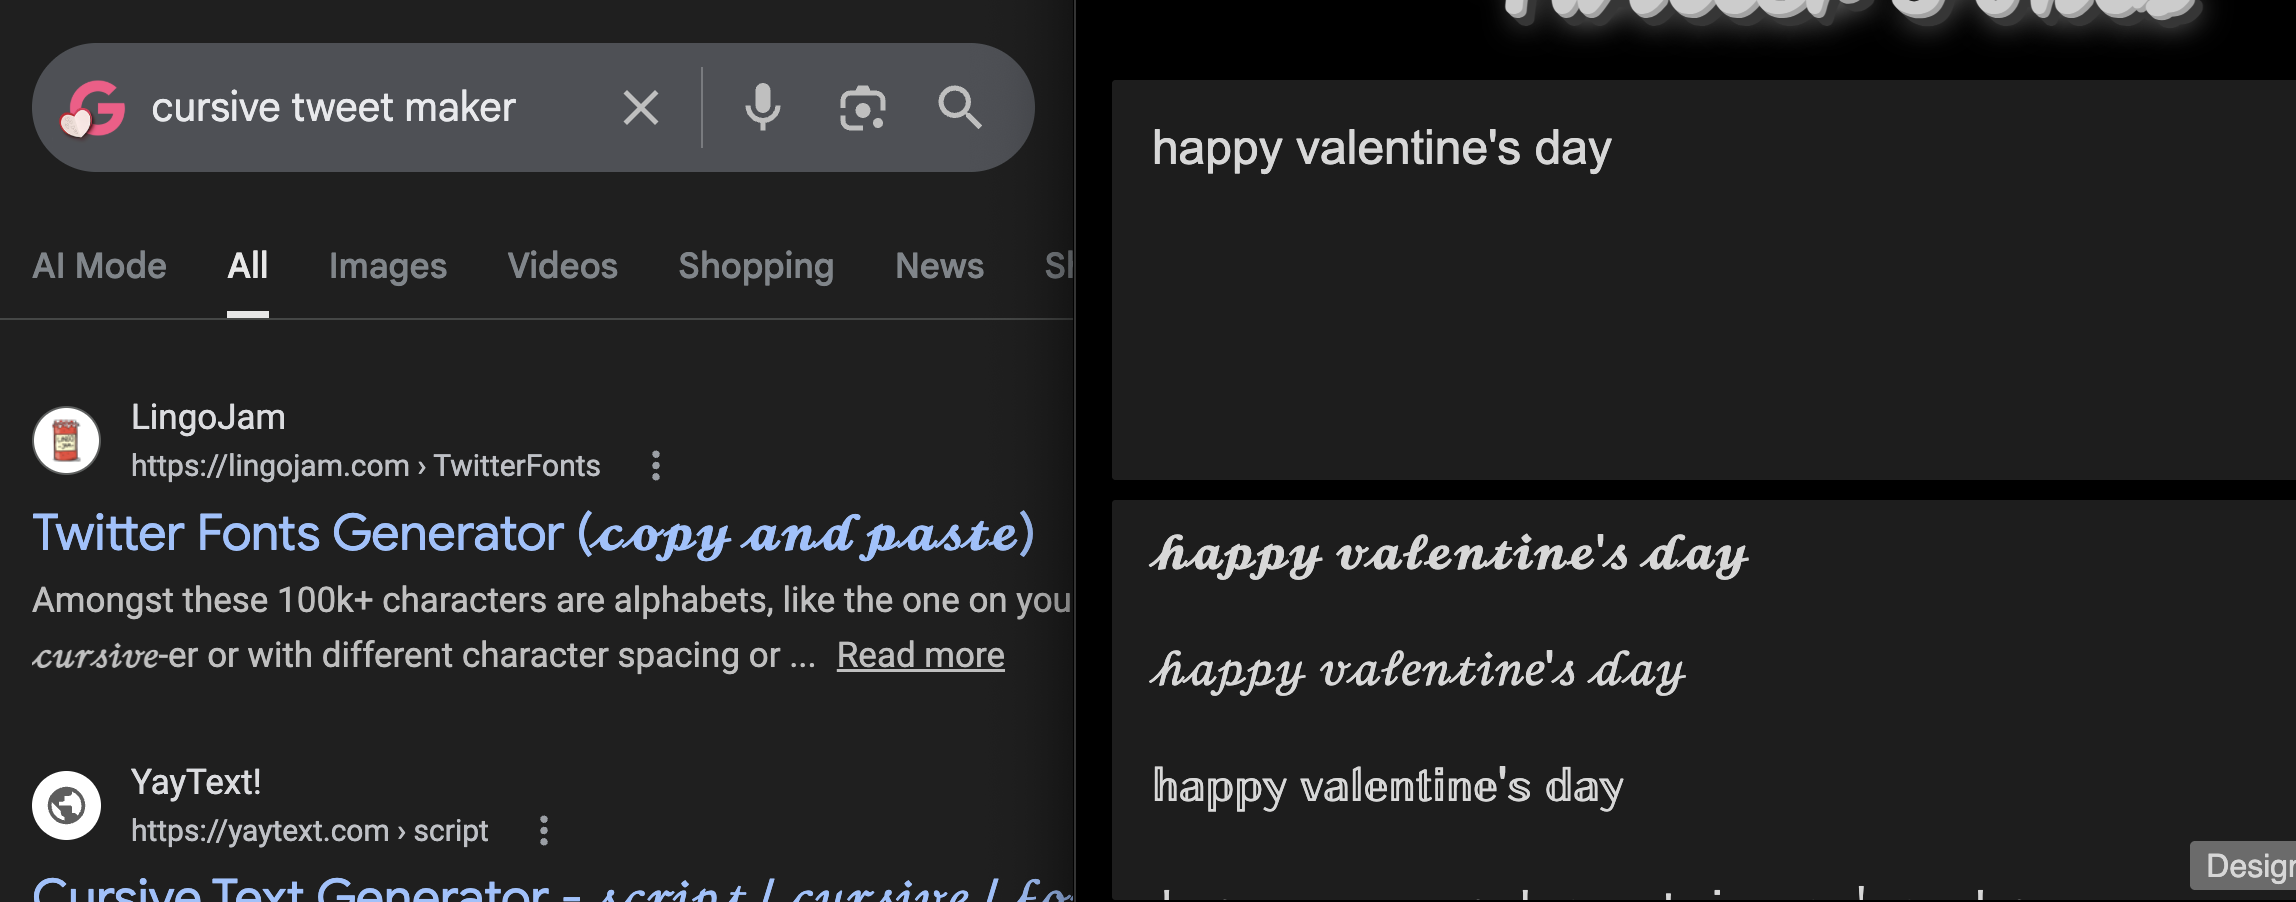
Task: Open the Videos tab
Action: coord(563,266)
